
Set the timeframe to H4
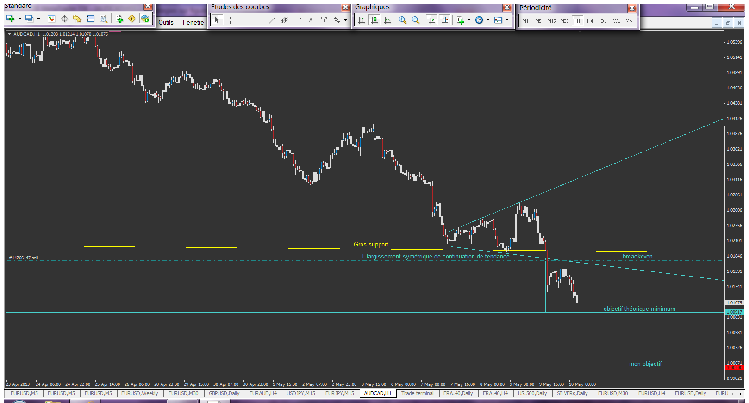(590, 21)
